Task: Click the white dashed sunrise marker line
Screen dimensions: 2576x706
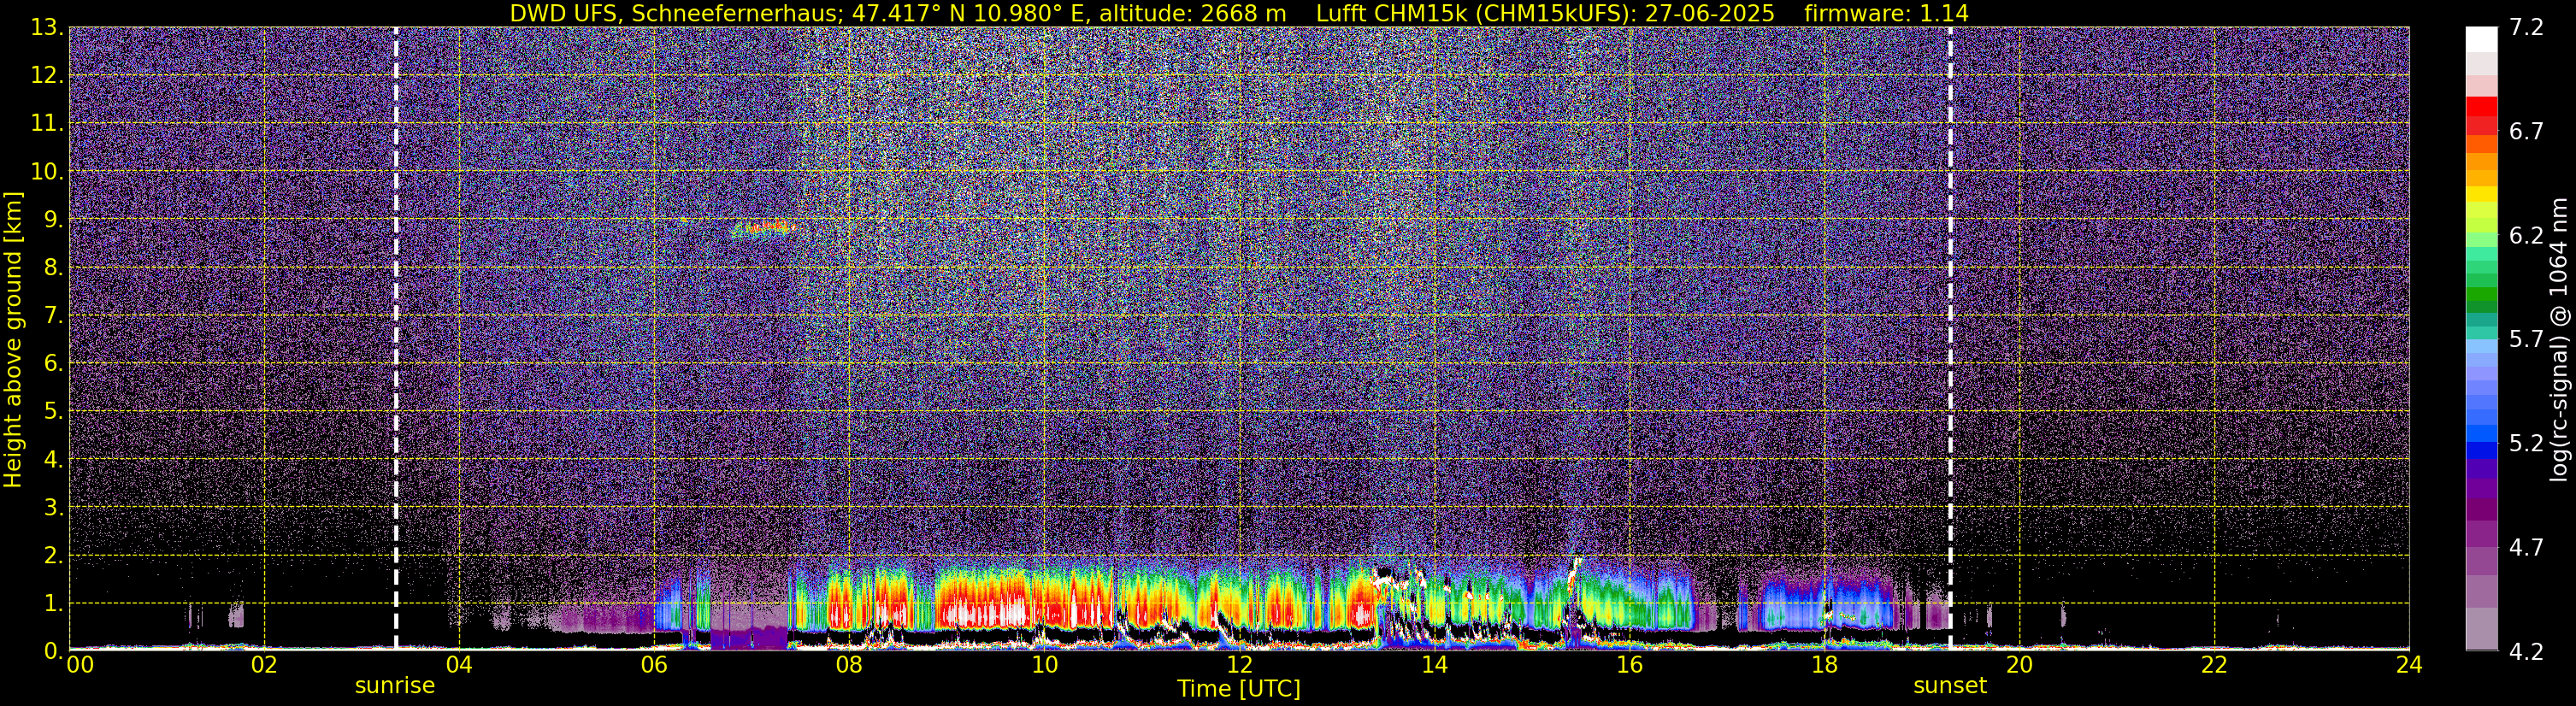Action: click(x=396, y=338)
